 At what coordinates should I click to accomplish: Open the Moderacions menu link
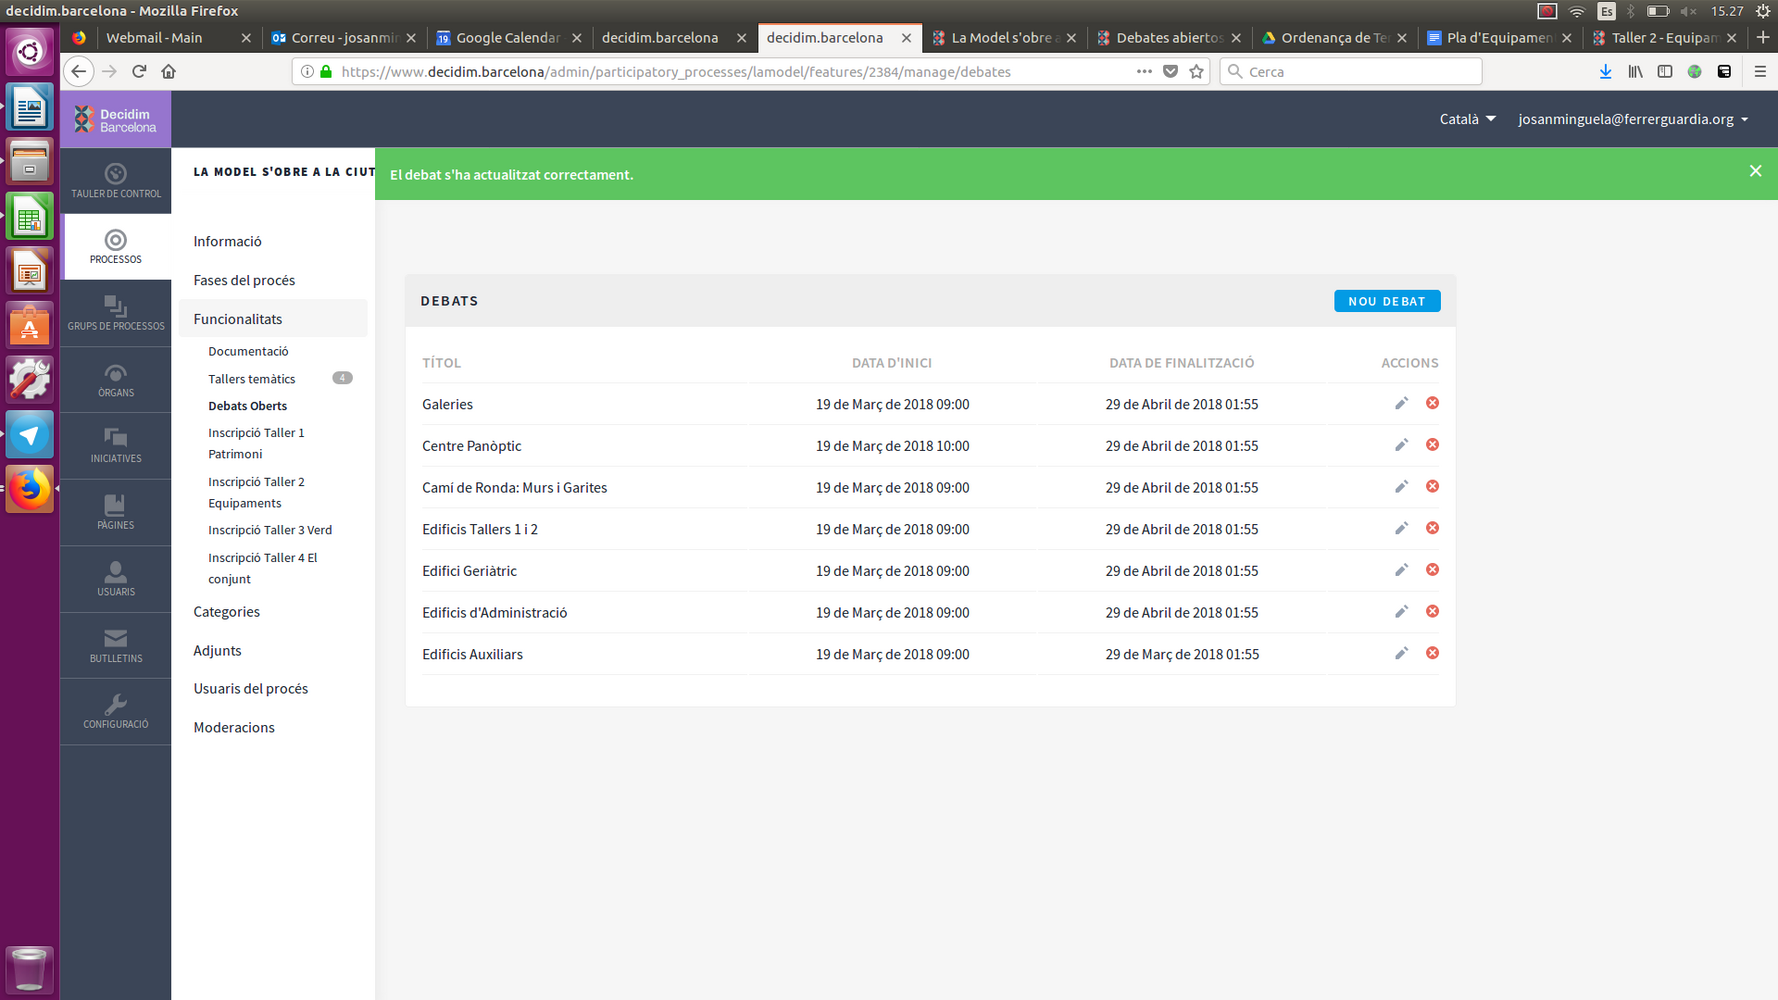click(234, 727)
